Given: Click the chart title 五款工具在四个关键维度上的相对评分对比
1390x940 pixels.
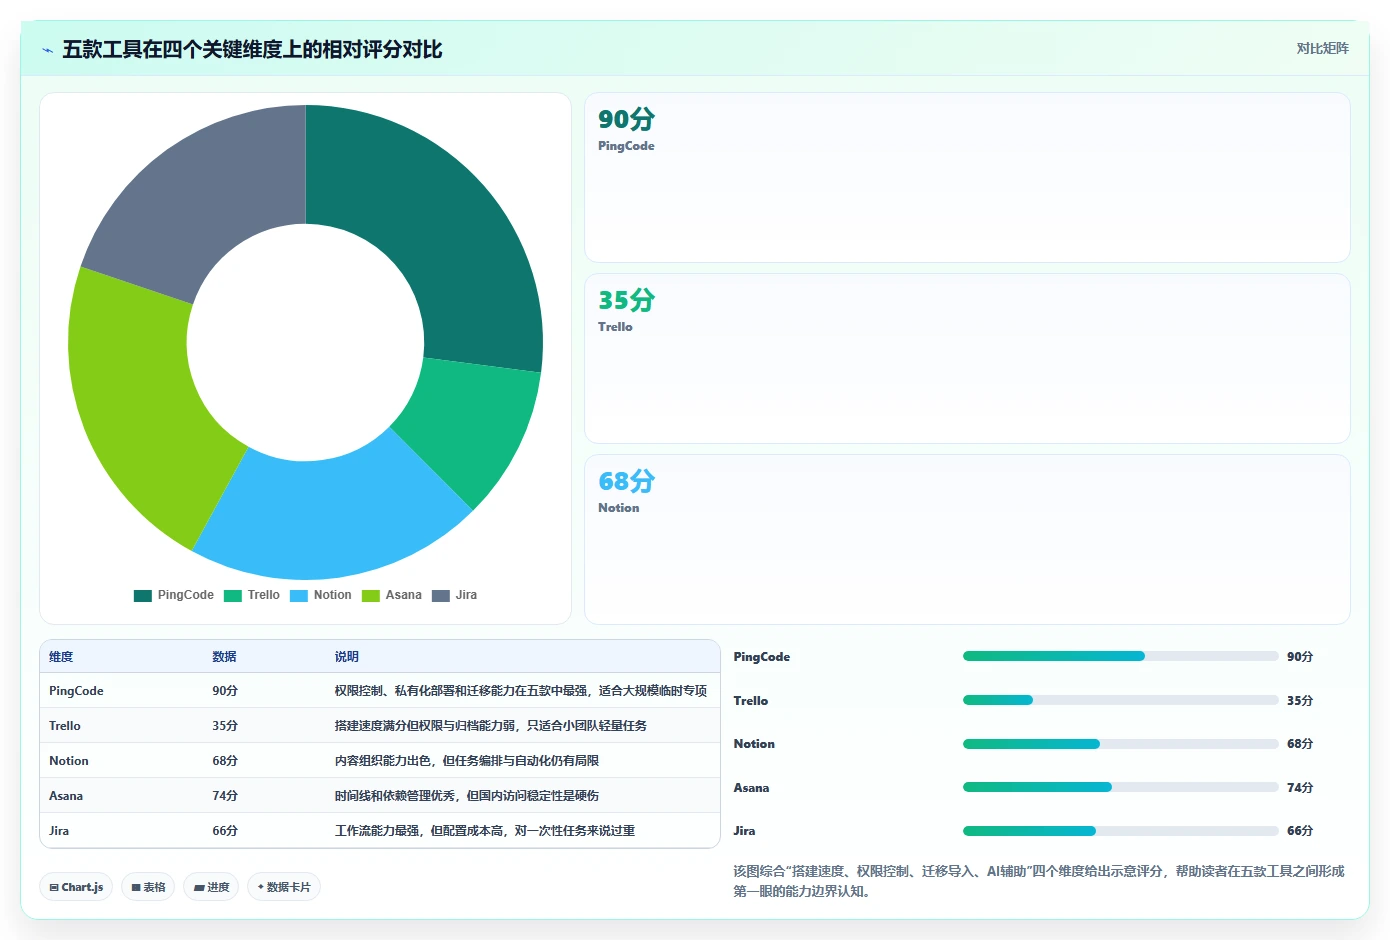Looking at the screenshot, I should [252, 50].
